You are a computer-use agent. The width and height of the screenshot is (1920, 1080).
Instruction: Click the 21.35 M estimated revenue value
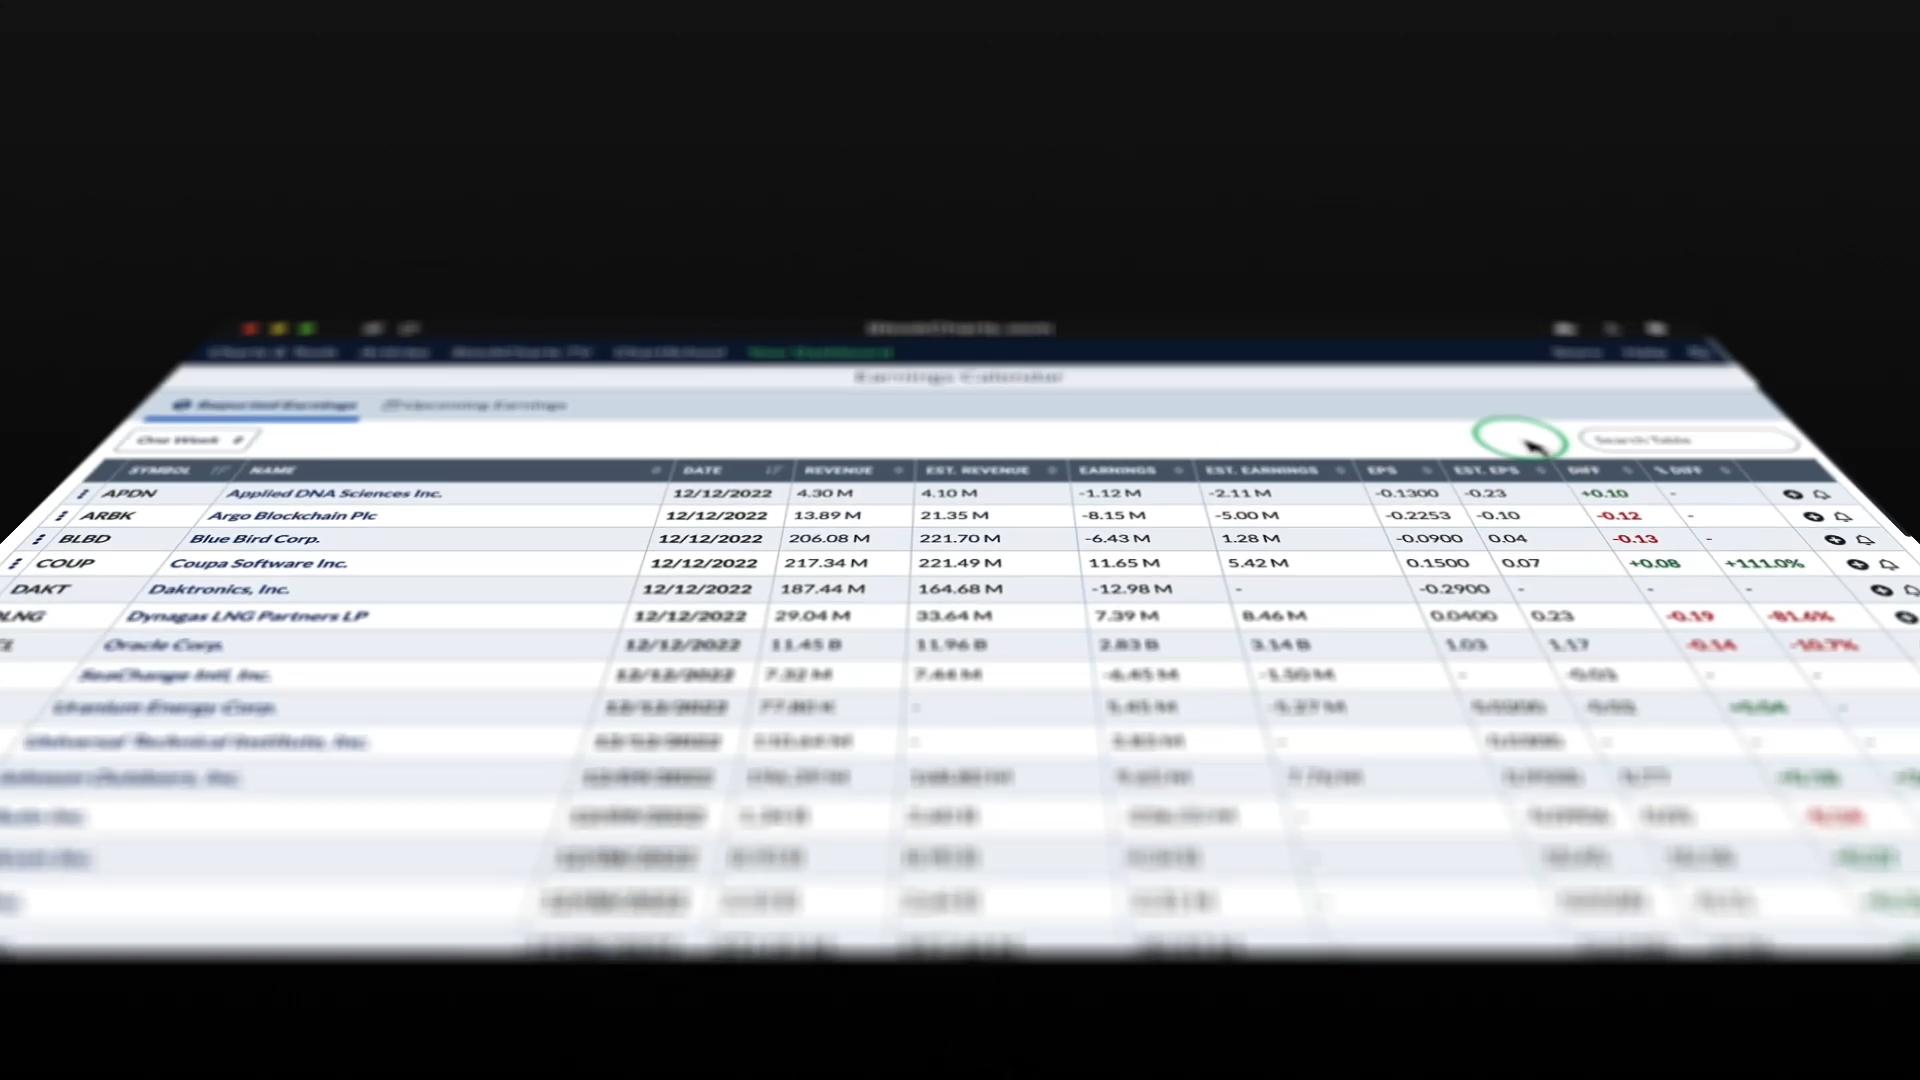coord(954,516)
